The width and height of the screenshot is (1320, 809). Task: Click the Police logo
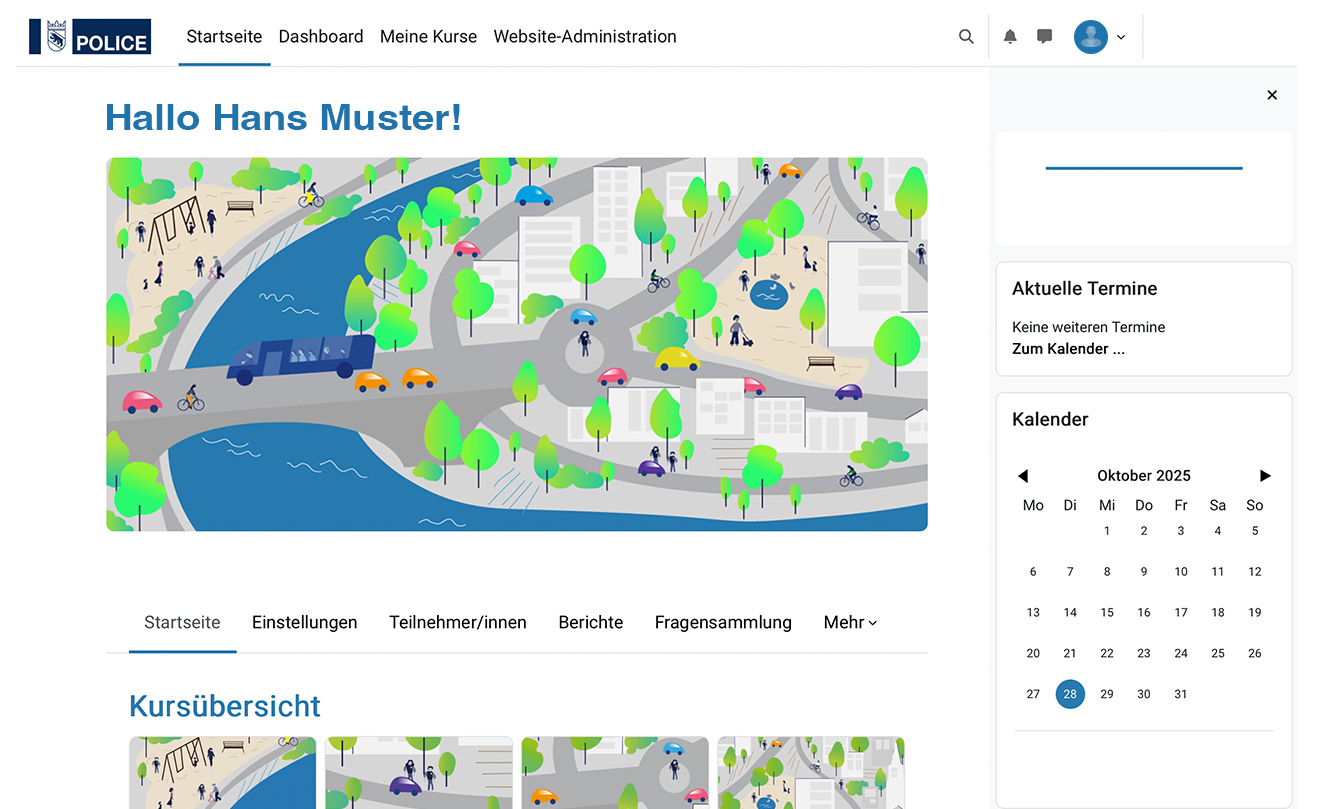90,37
